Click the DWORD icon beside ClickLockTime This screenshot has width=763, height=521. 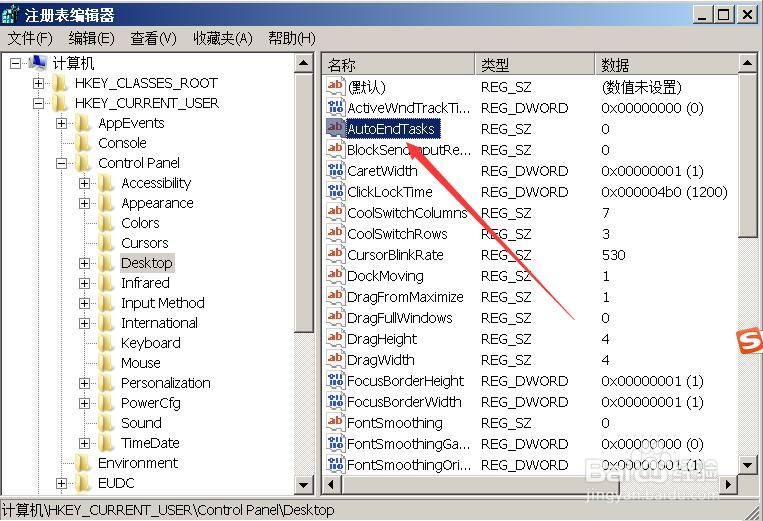point(335,191)
